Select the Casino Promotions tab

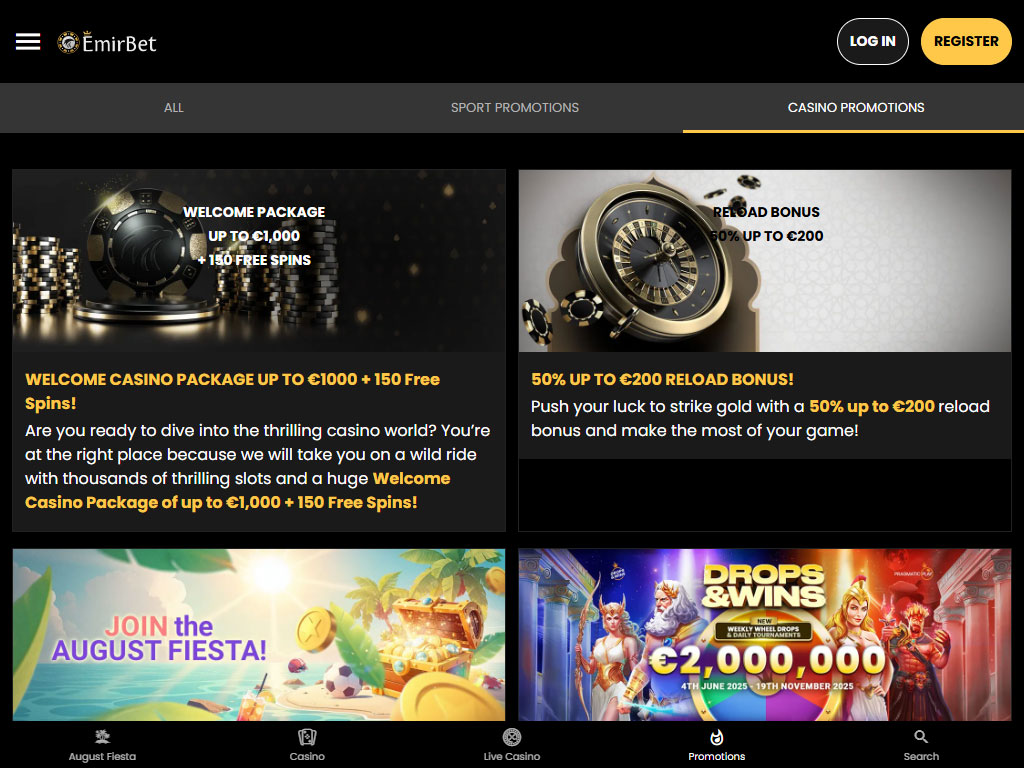pos(856,108)
